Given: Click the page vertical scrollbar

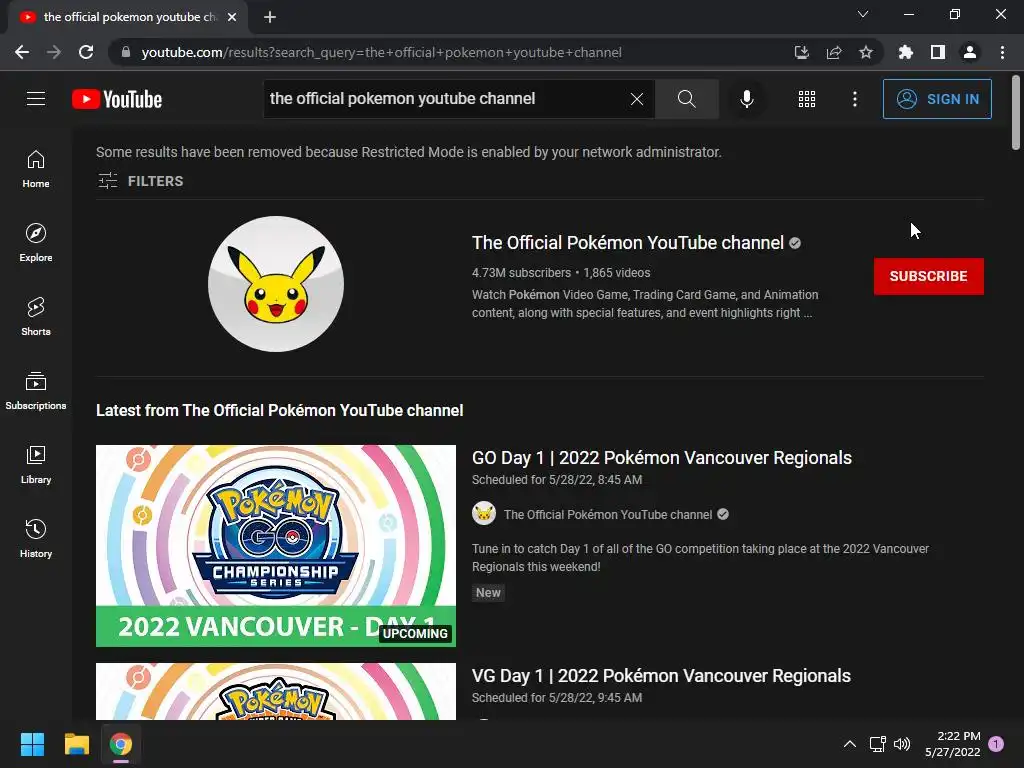Looking at the screenshot, I should (x=1016, y=112).
